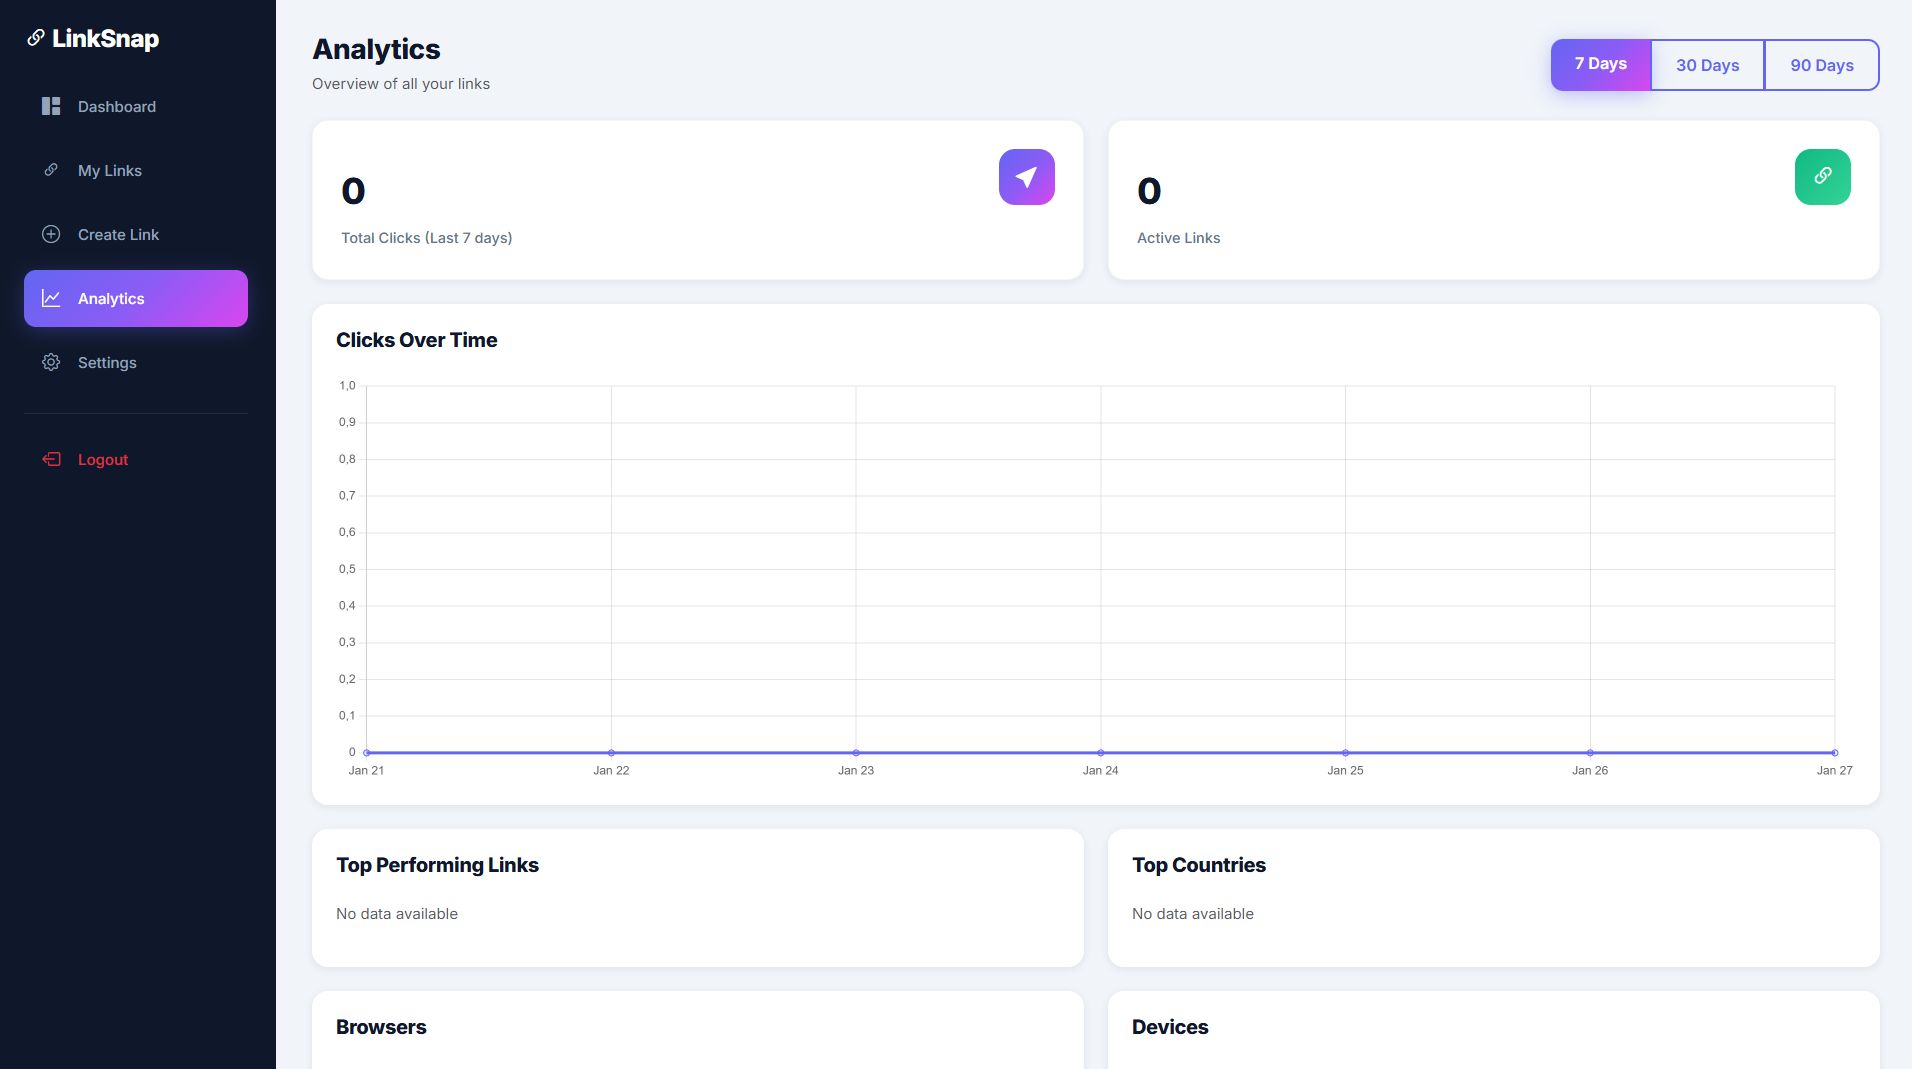This screenshot has height=1069, width=1912.
Task: Click the purple paper-plane Total Clicks icon
Action: [x=1026, y=177]
